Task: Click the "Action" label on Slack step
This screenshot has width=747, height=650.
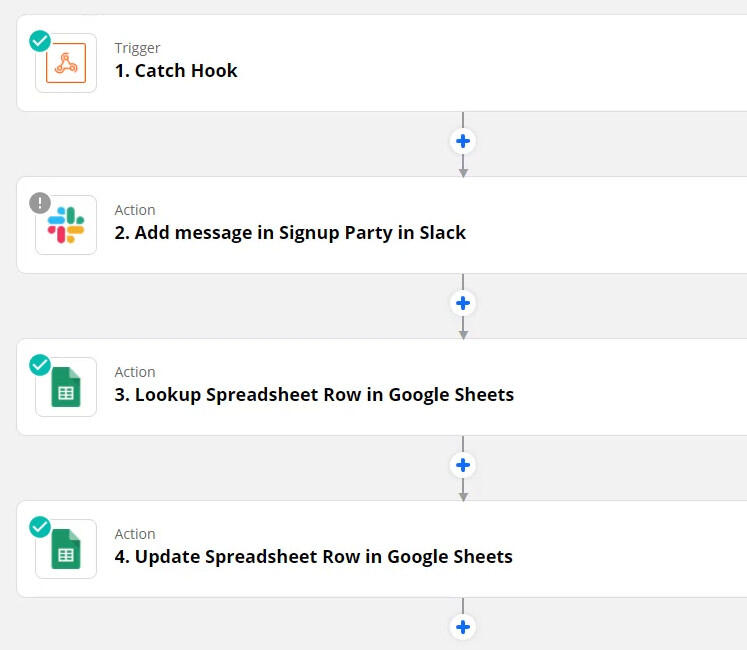Action: pos(135,210)
